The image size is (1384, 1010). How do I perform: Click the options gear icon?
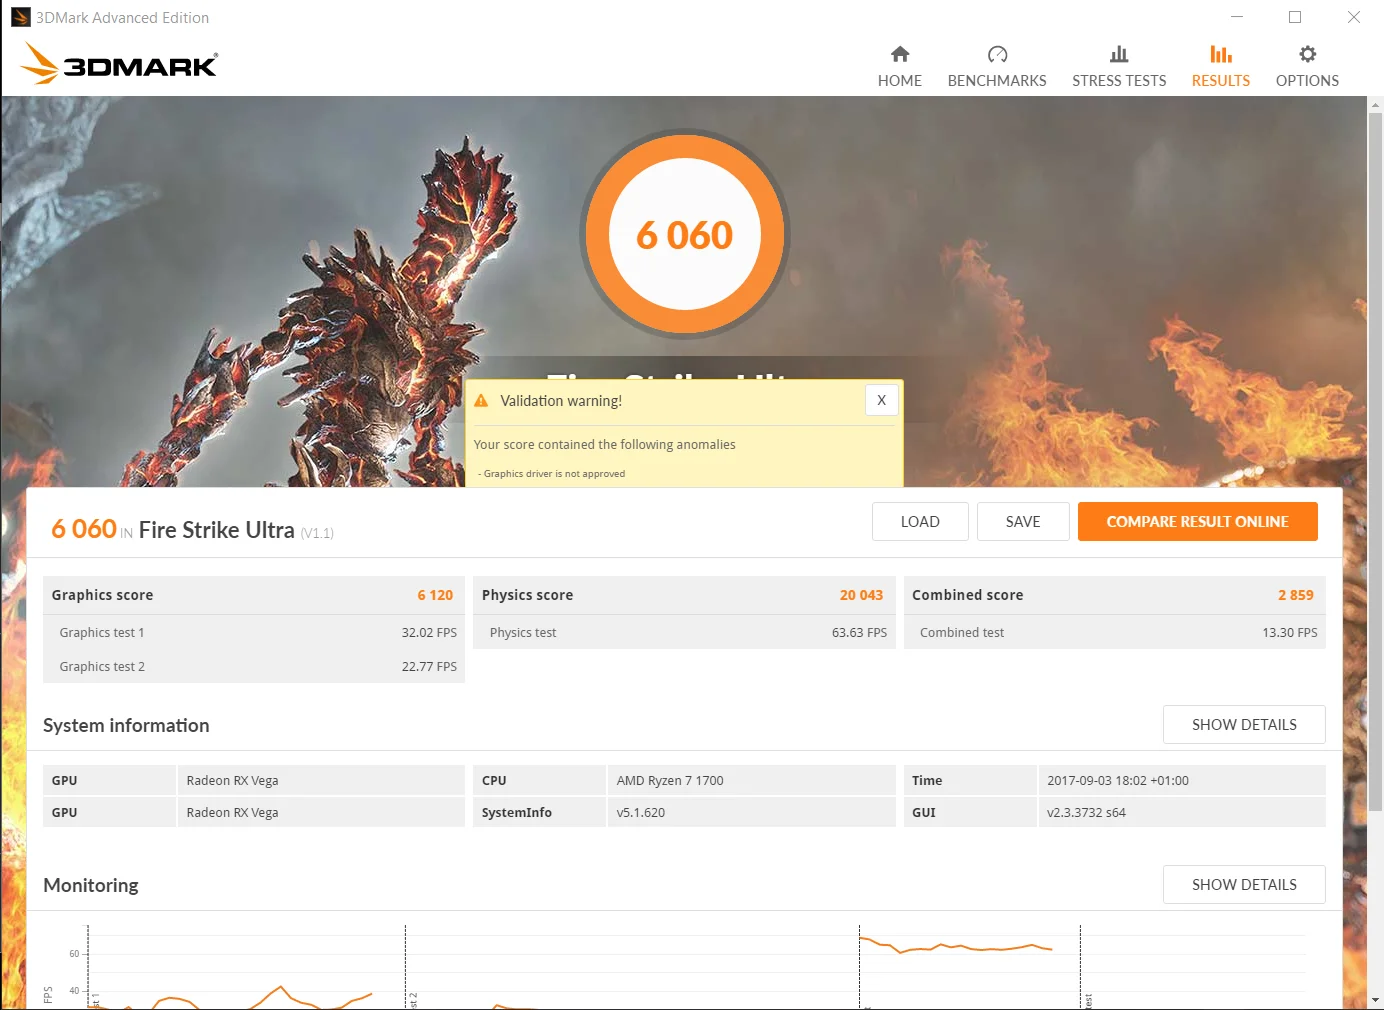click(x=1307, y=54)
